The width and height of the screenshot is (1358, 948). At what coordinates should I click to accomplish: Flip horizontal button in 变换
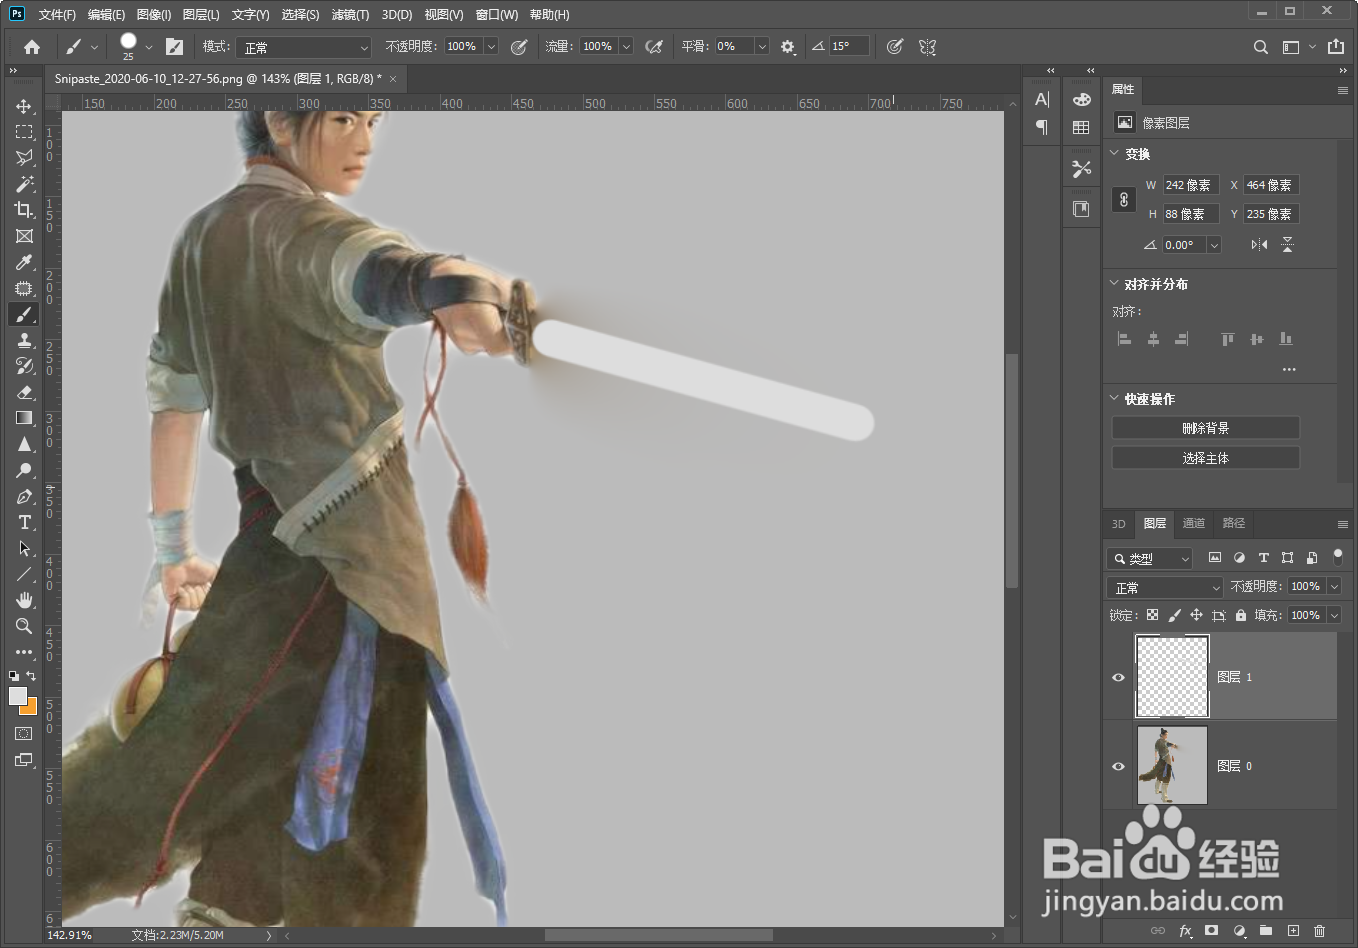[1259, 244]
